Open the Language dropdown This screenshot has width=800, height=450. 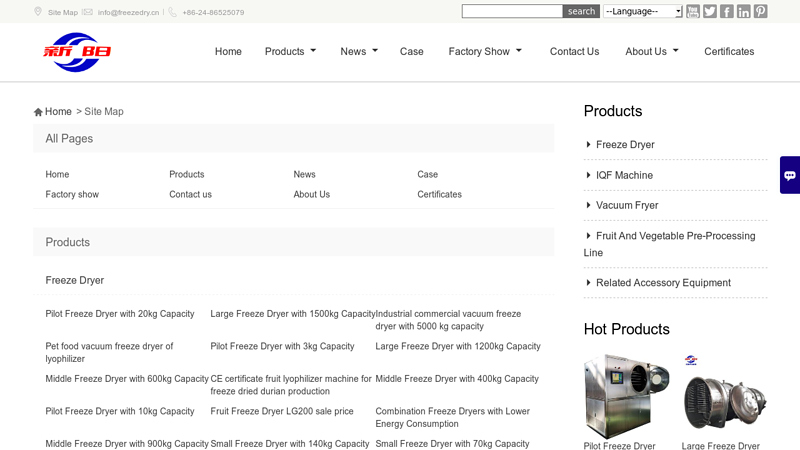tap(643, 11)
